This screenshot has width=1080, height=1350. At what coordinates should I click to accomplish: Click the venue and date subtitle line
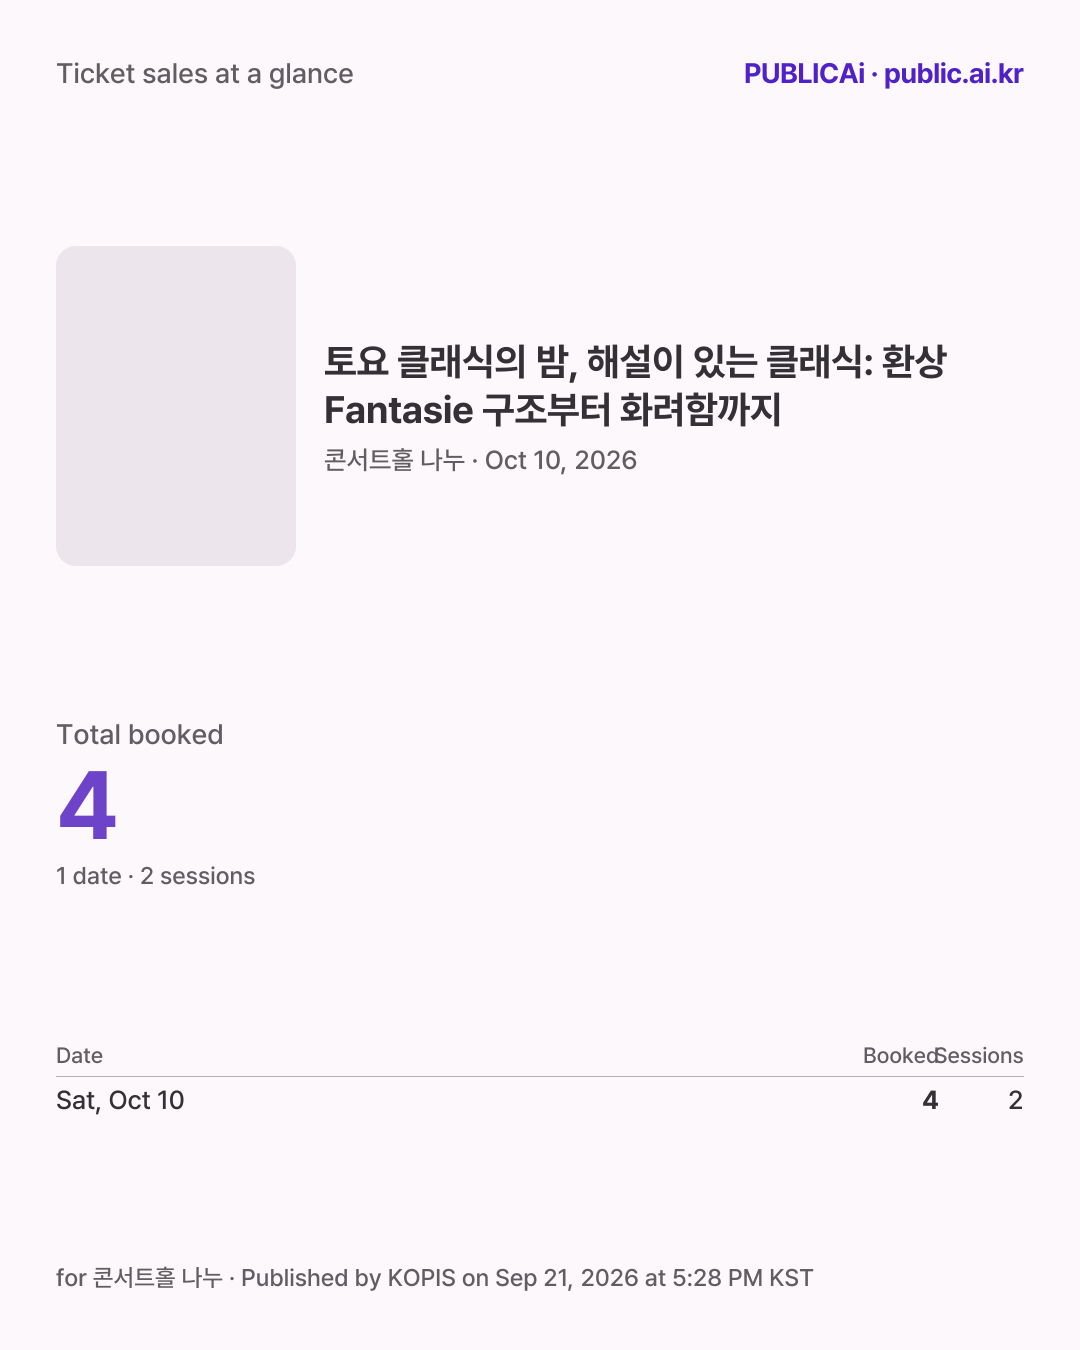tap(480, 460)
